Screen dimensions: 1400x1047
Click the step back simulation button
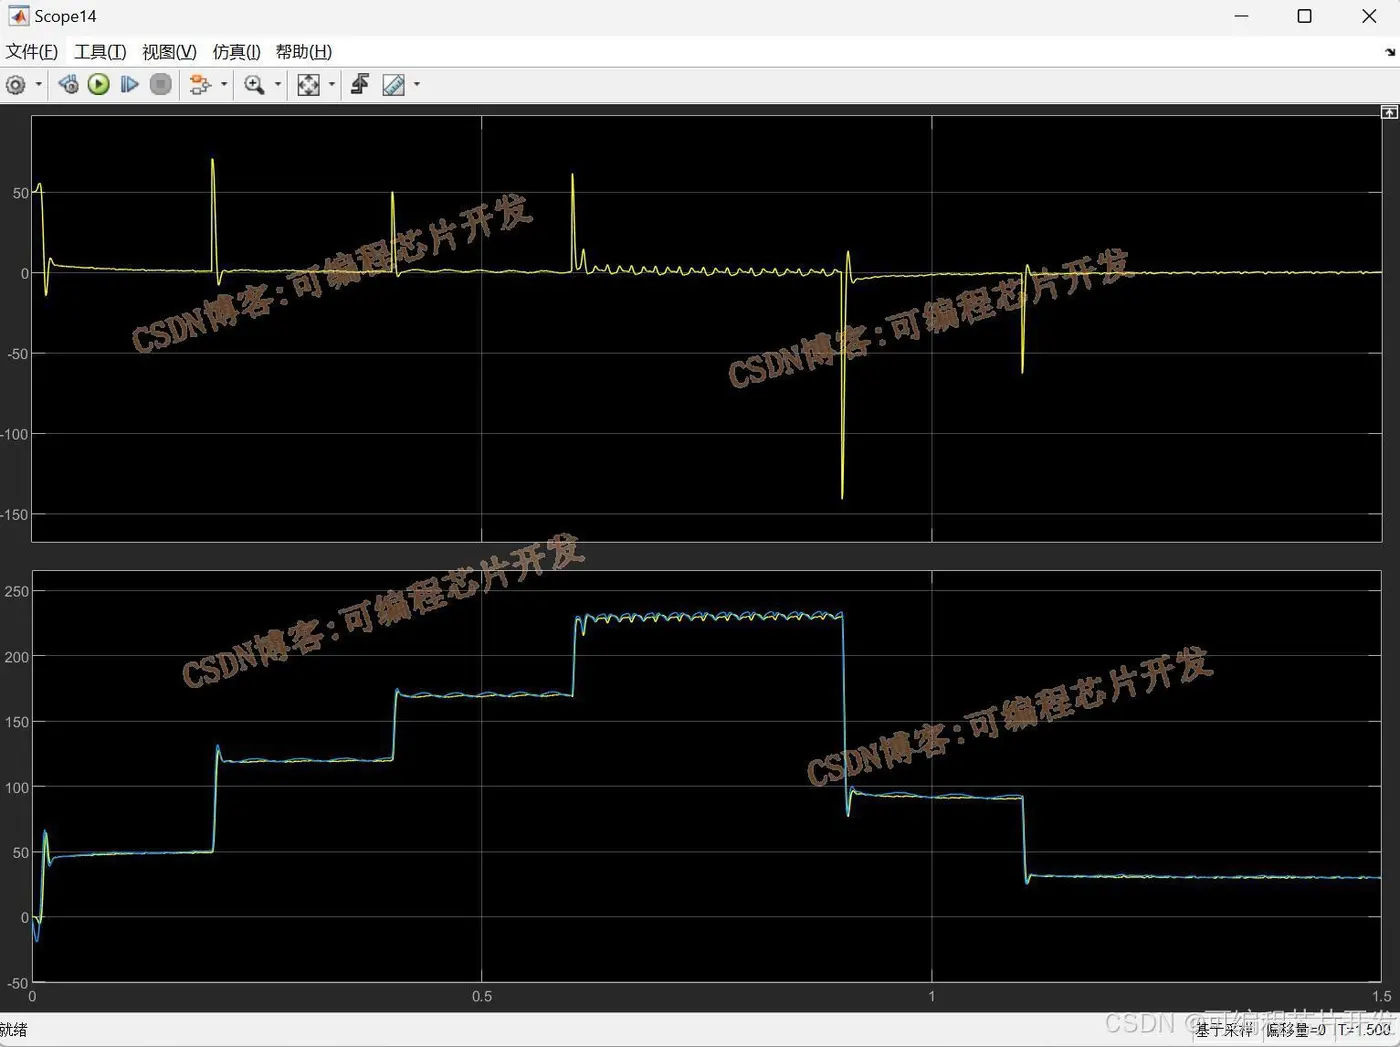pos(68,85)
